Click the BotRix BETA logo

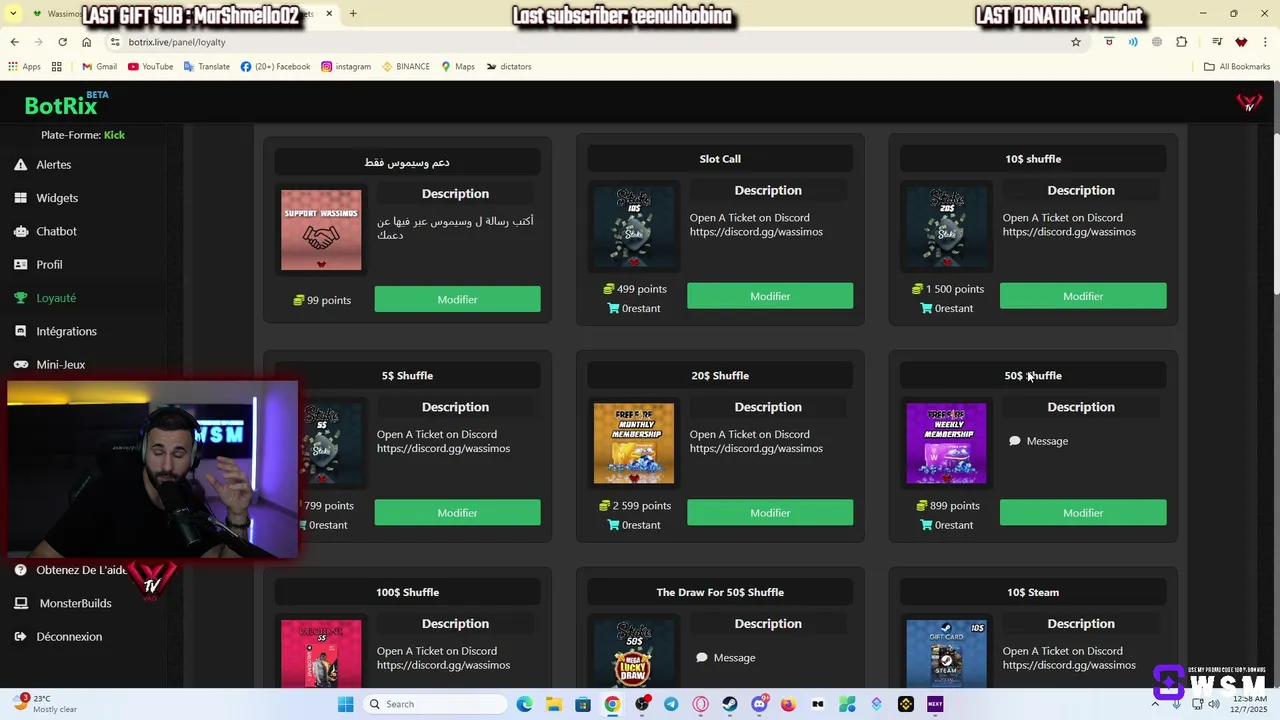coord(66,104)
